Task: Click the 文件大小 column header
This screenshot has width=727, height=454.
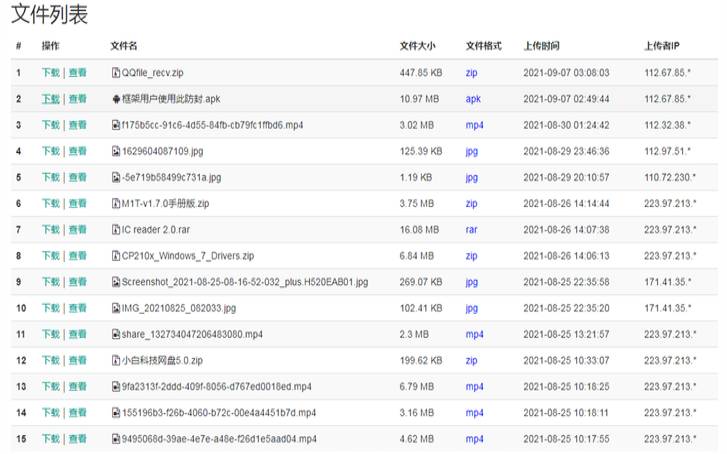Action: tap(417, 45)
